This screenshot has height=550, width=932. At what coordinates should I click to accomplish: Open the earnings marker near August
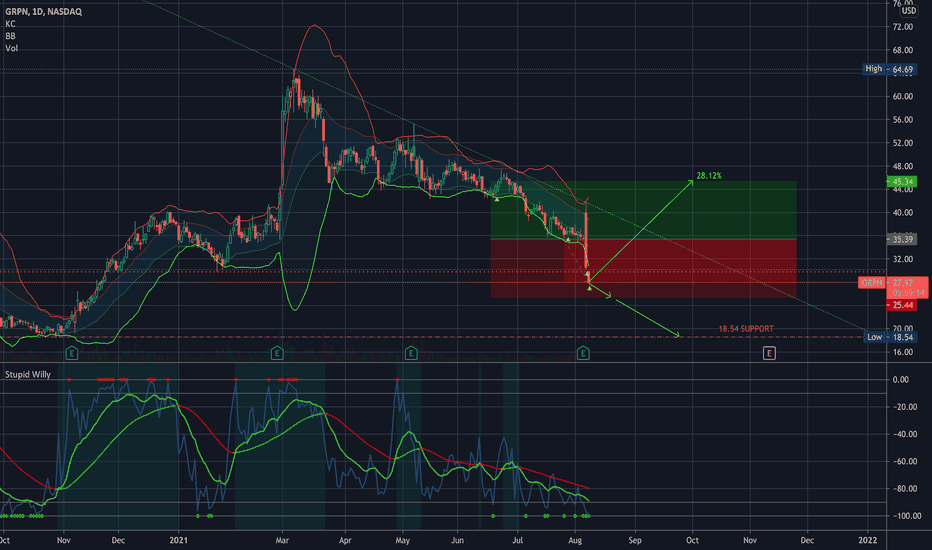click(x=583, y=354)
